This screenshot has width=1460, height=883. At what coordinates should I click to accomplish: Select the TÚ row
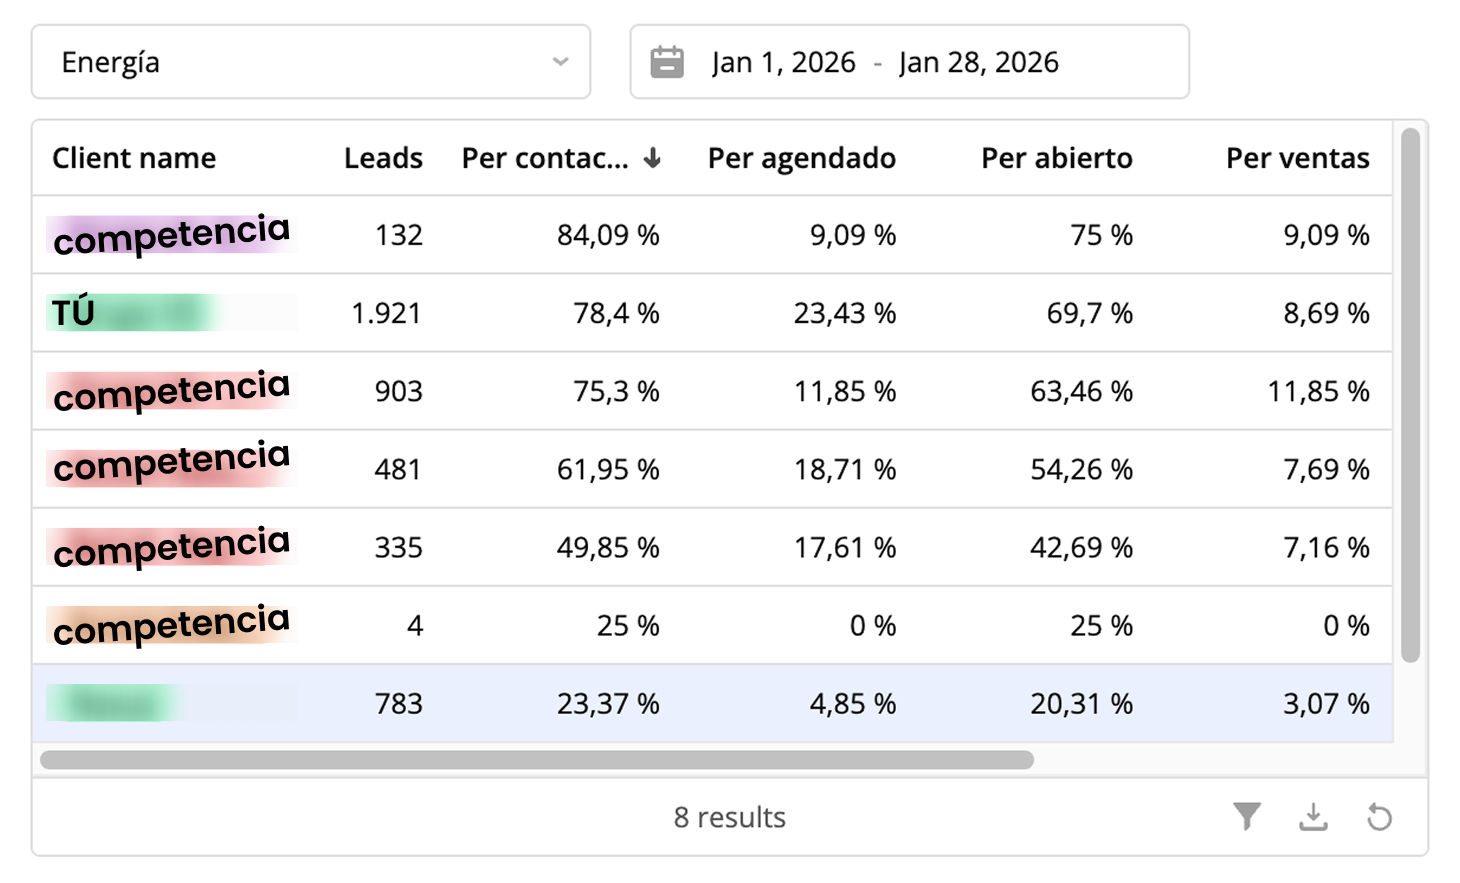click(x=700, y=313)
